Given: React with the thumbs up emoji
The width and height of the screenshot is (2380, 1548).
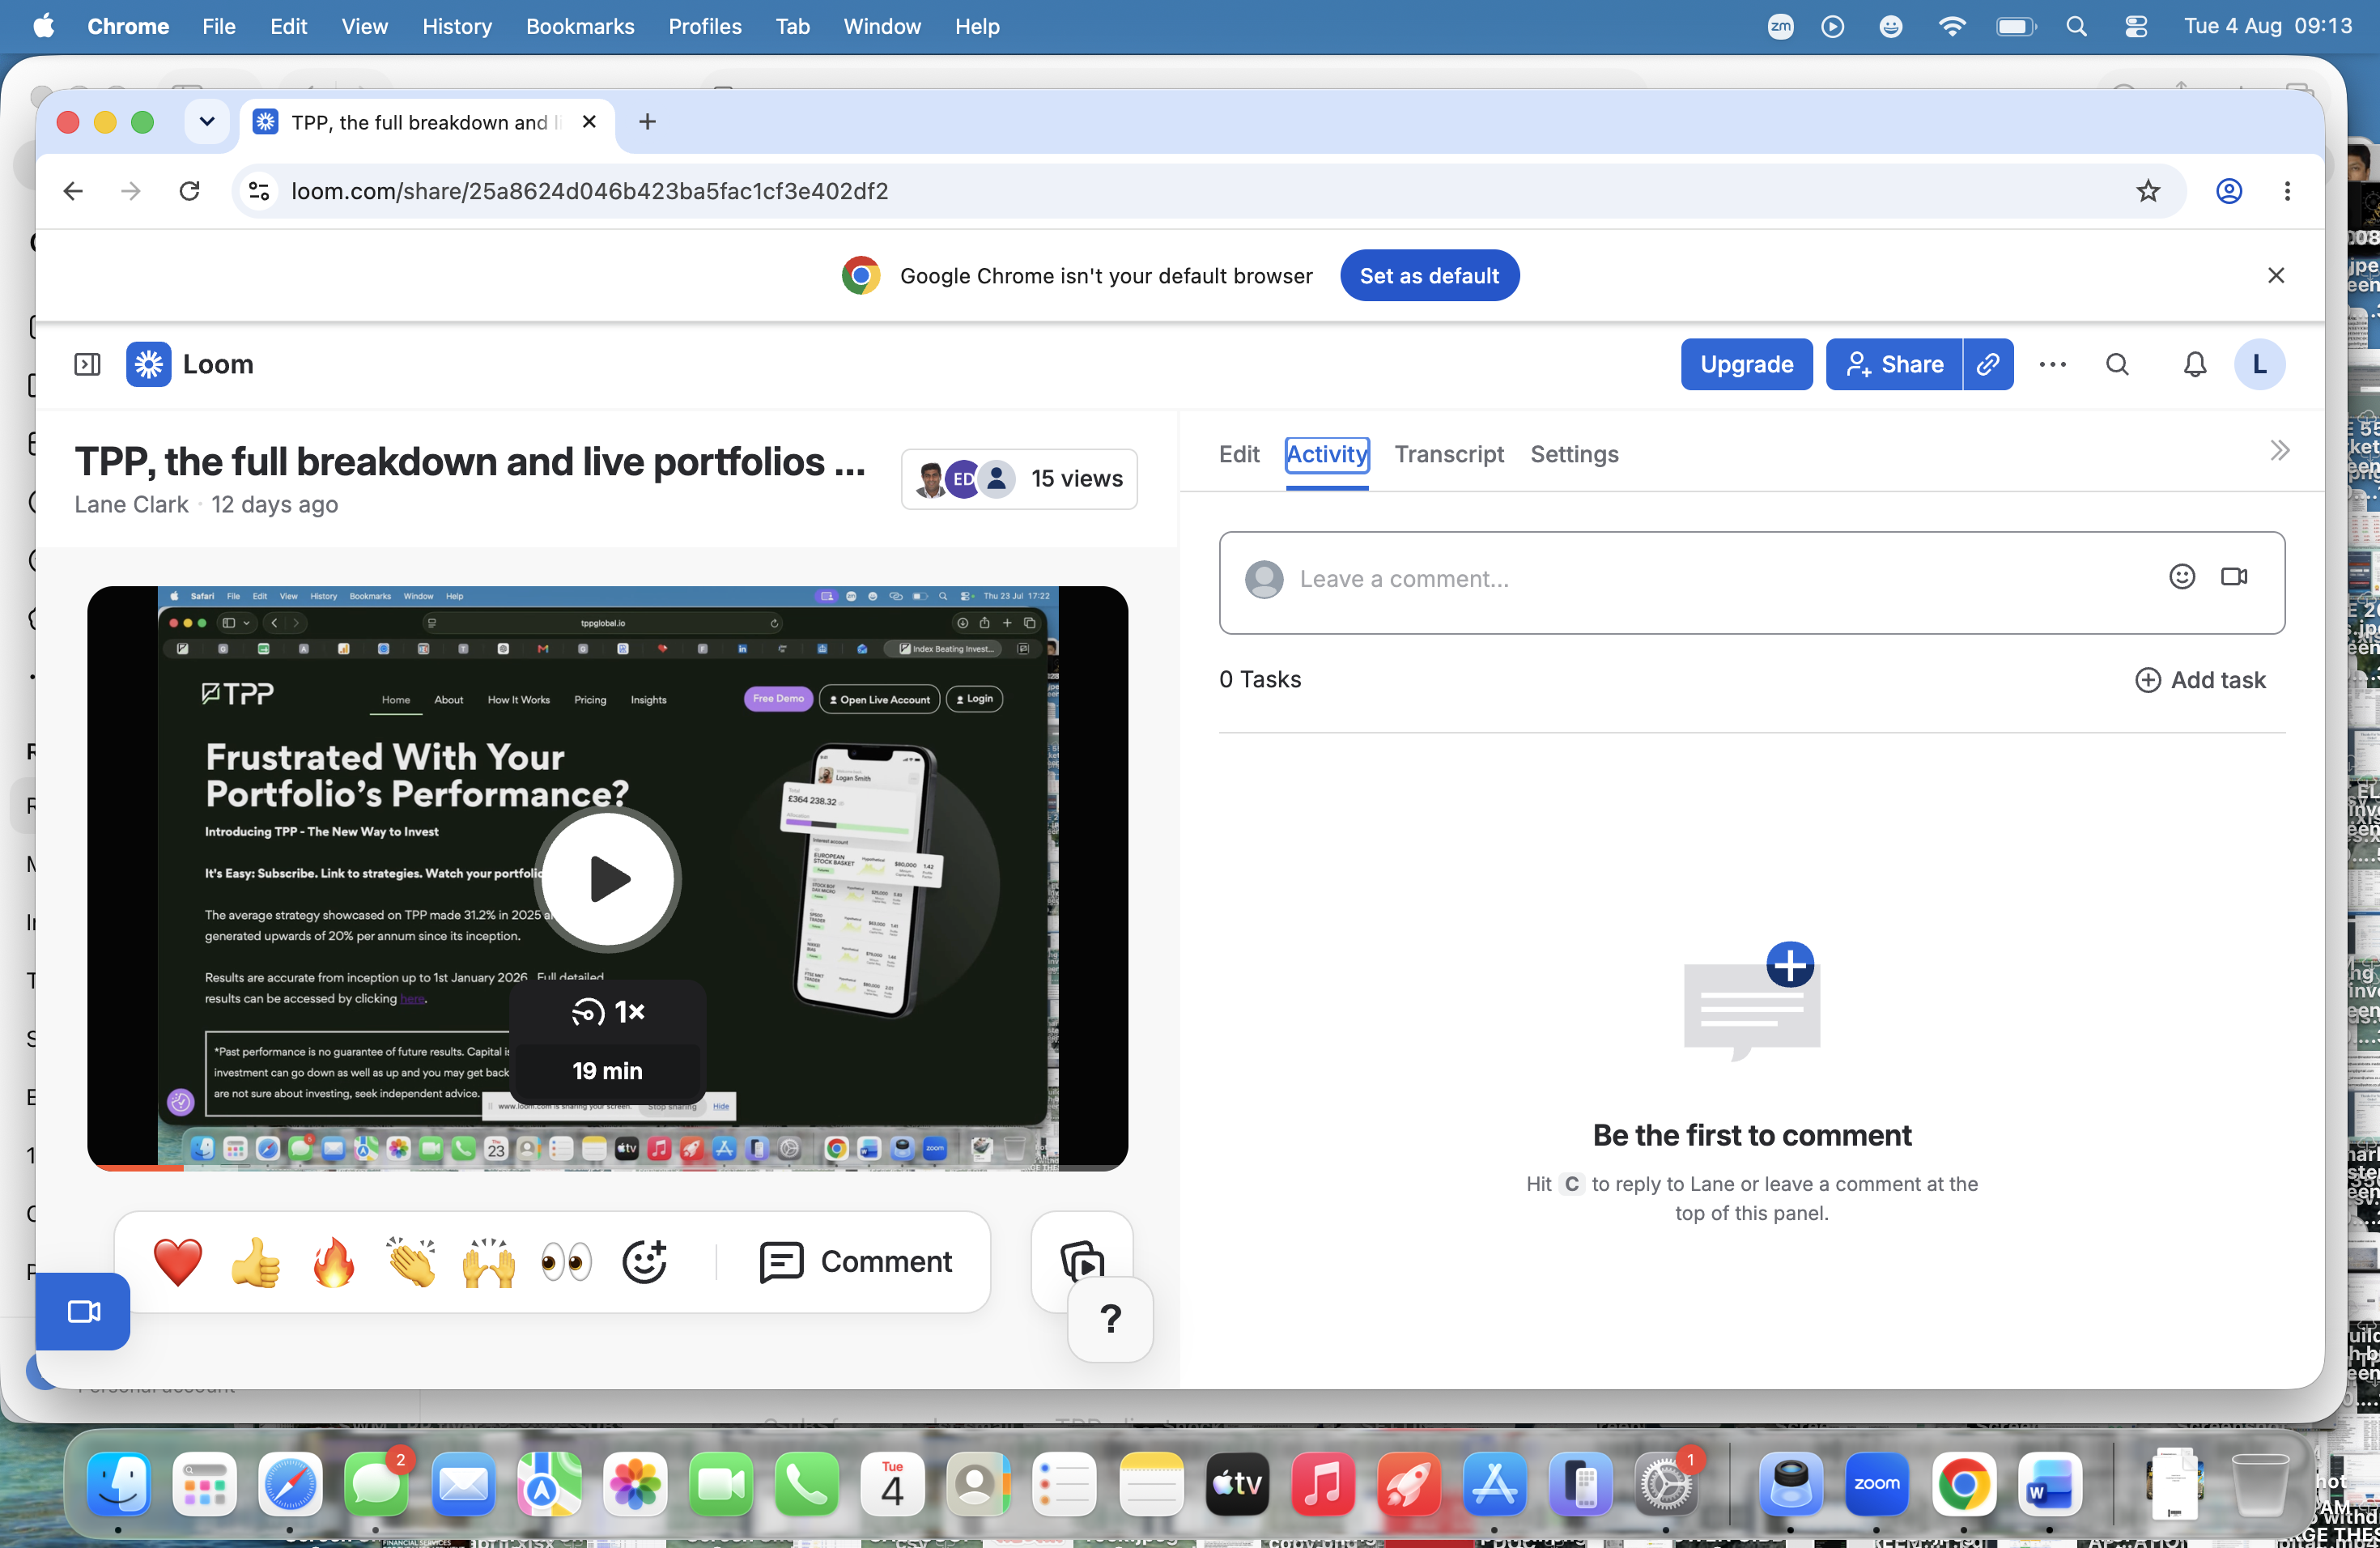Looking at the screenshot, I should point(255,1261).
